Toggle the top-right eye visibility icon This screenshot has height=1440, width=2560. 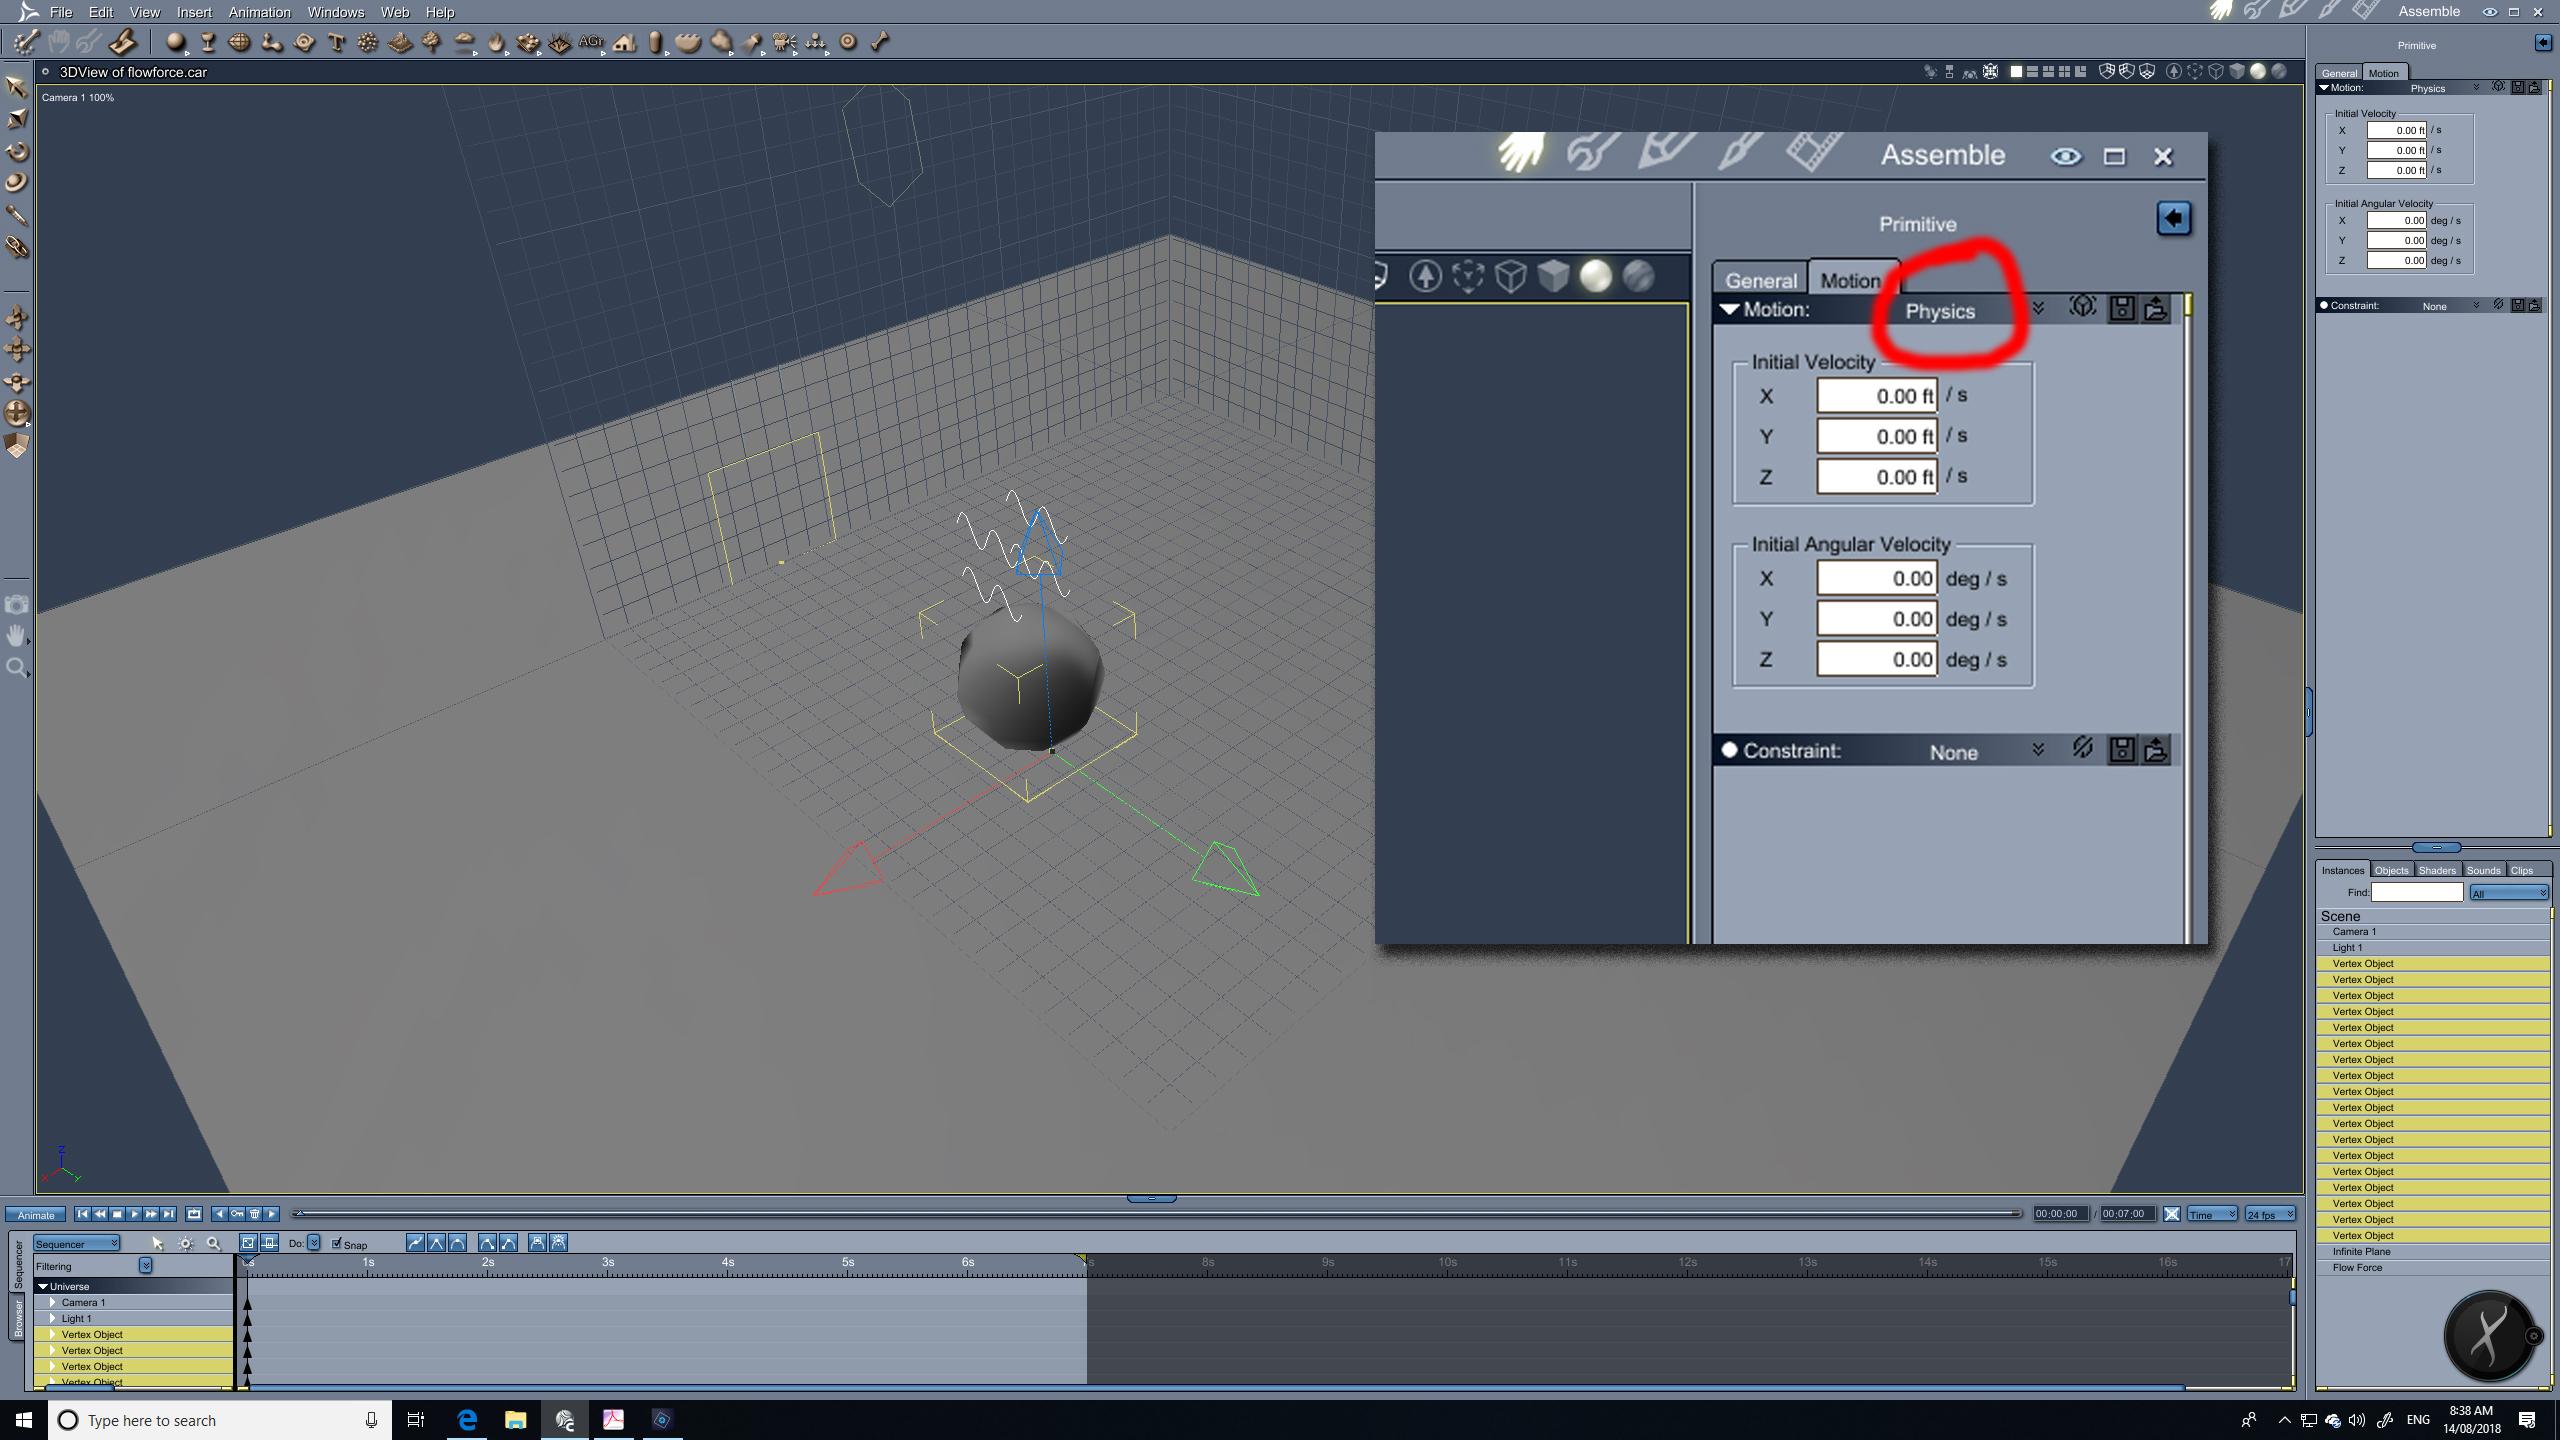coord(2489,12)
